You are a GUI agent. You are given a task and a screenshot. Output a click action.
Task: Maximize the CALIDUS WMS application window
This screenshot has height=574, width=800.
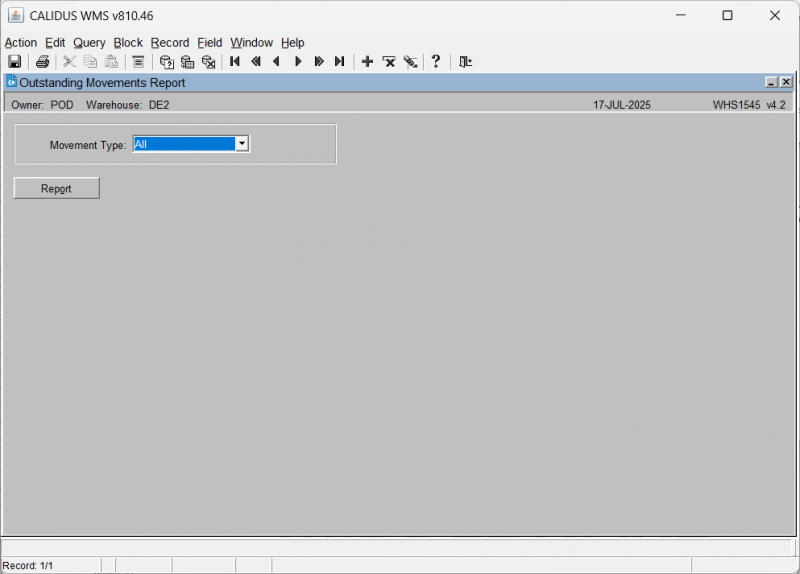[x=728, y=15]
